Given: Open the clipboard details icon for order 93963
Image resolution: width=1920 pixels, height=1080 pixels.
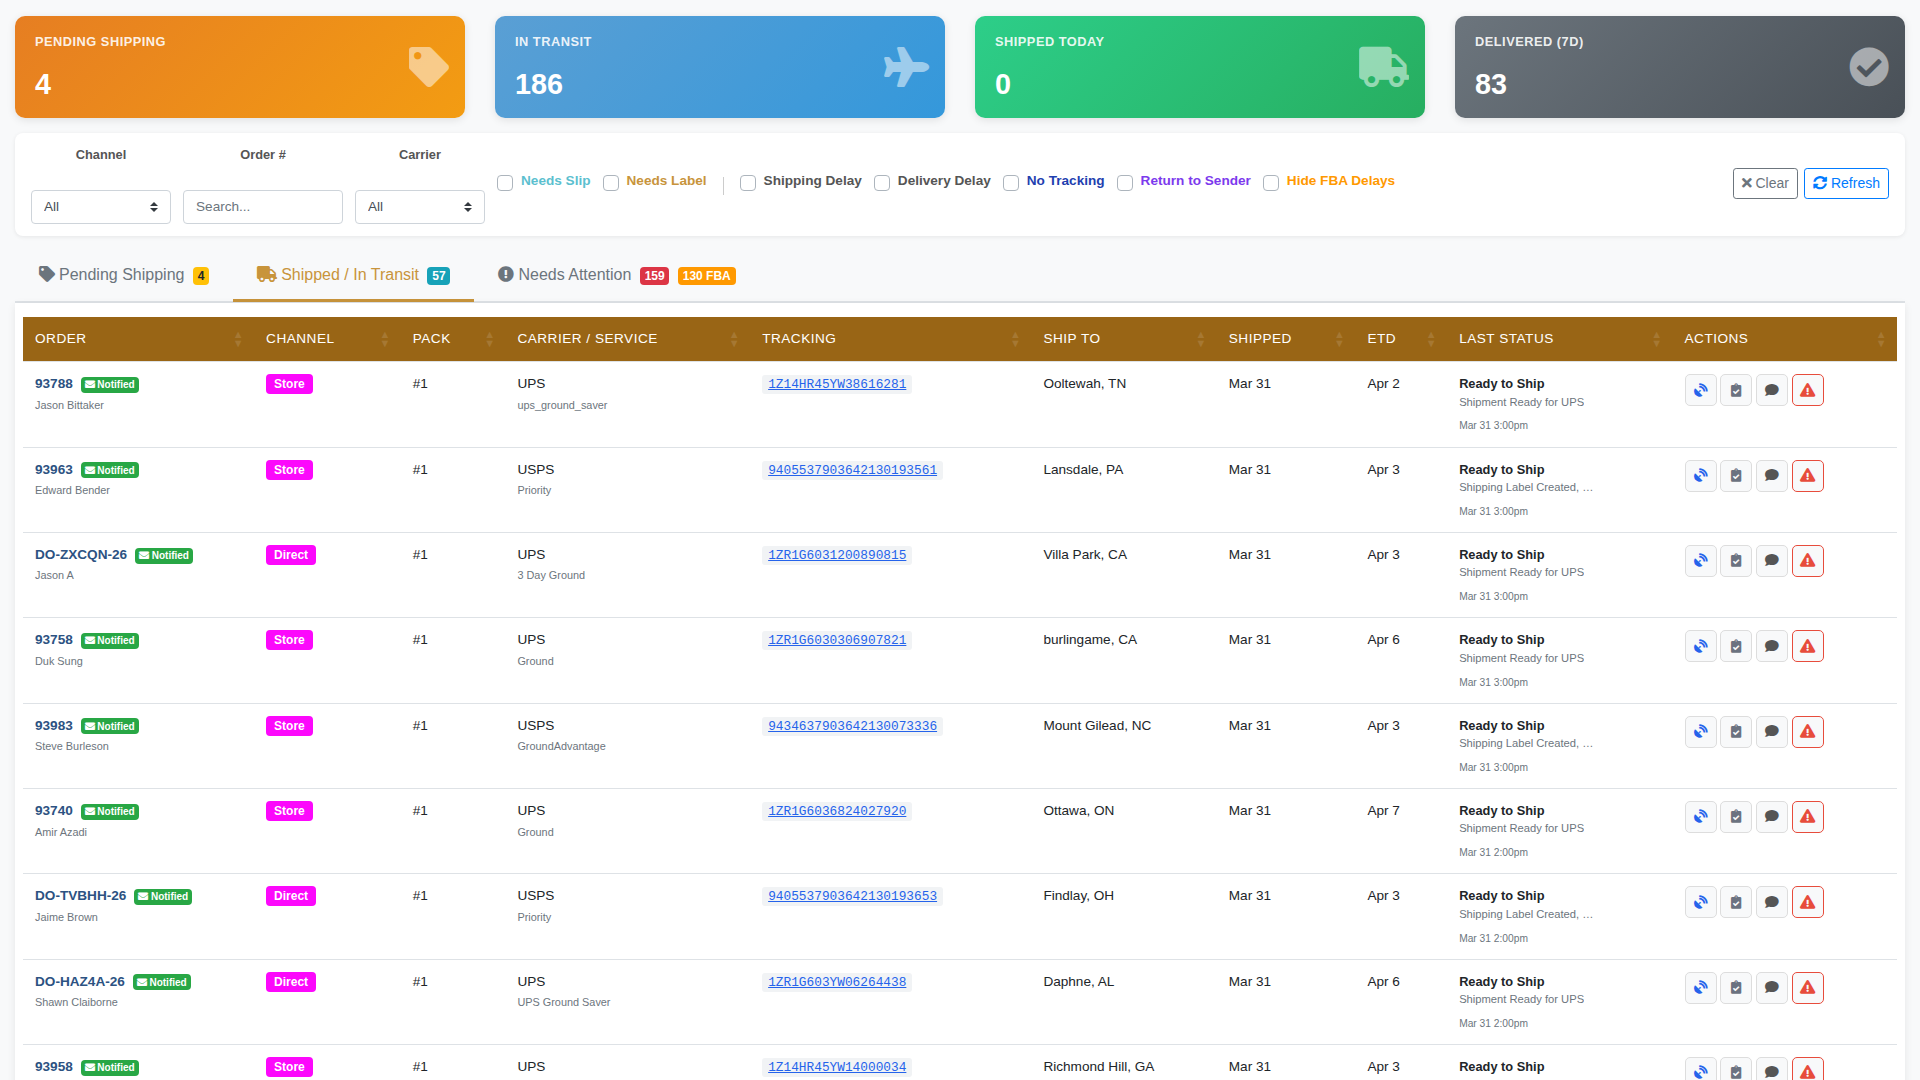Looking at the screenshot, I should 1735,475.
